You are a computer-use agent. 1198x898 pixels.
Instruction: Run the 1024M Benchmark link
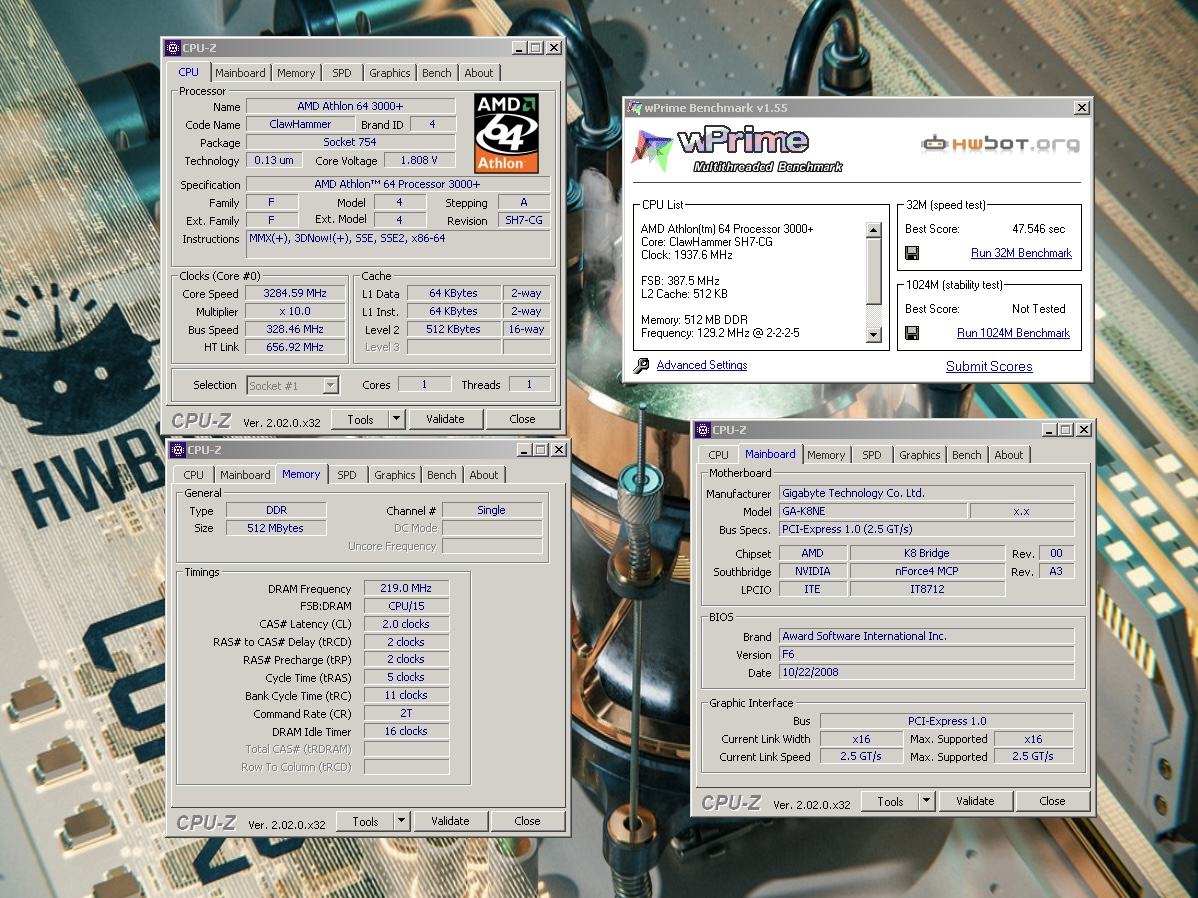[x=1013, y=333]
